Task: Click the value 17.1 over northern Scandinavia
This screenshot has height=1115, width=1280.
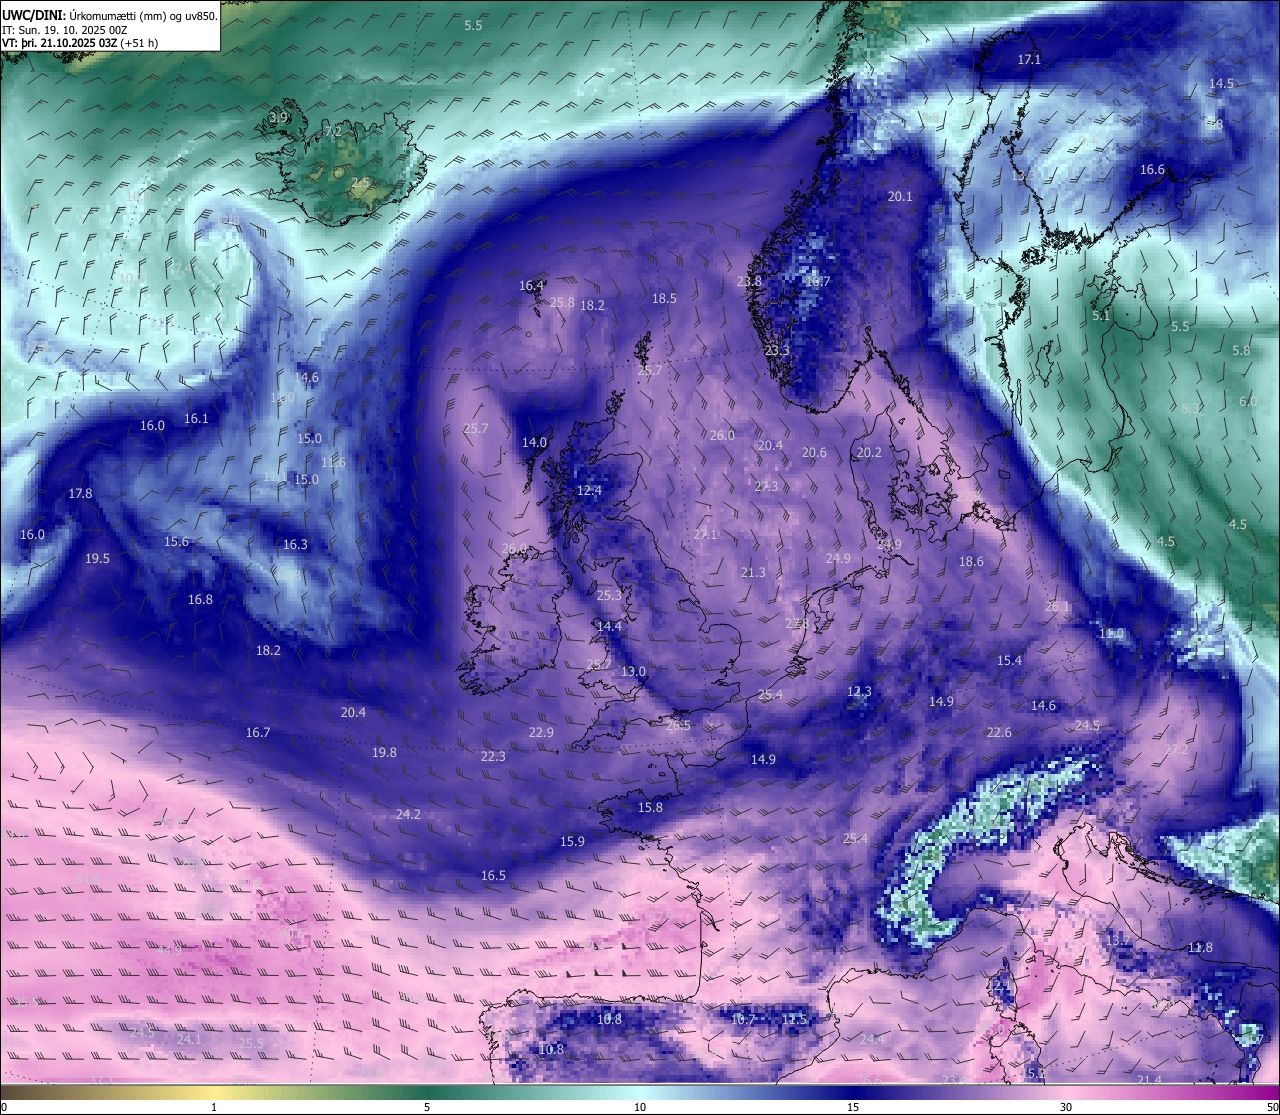Action: tap(1029, 60)
